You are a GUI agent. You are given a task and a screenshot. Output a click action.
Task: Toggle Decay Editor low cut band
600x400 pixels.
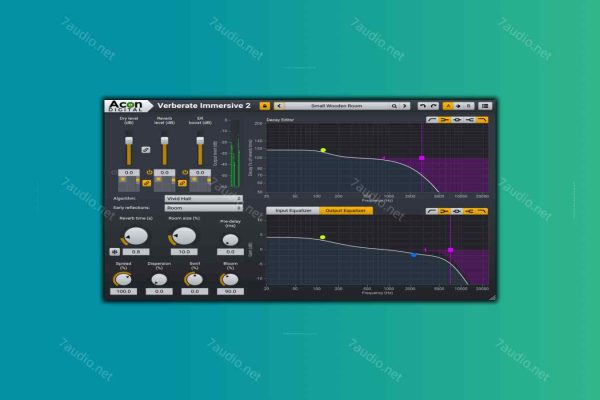(x=432, y=120)
